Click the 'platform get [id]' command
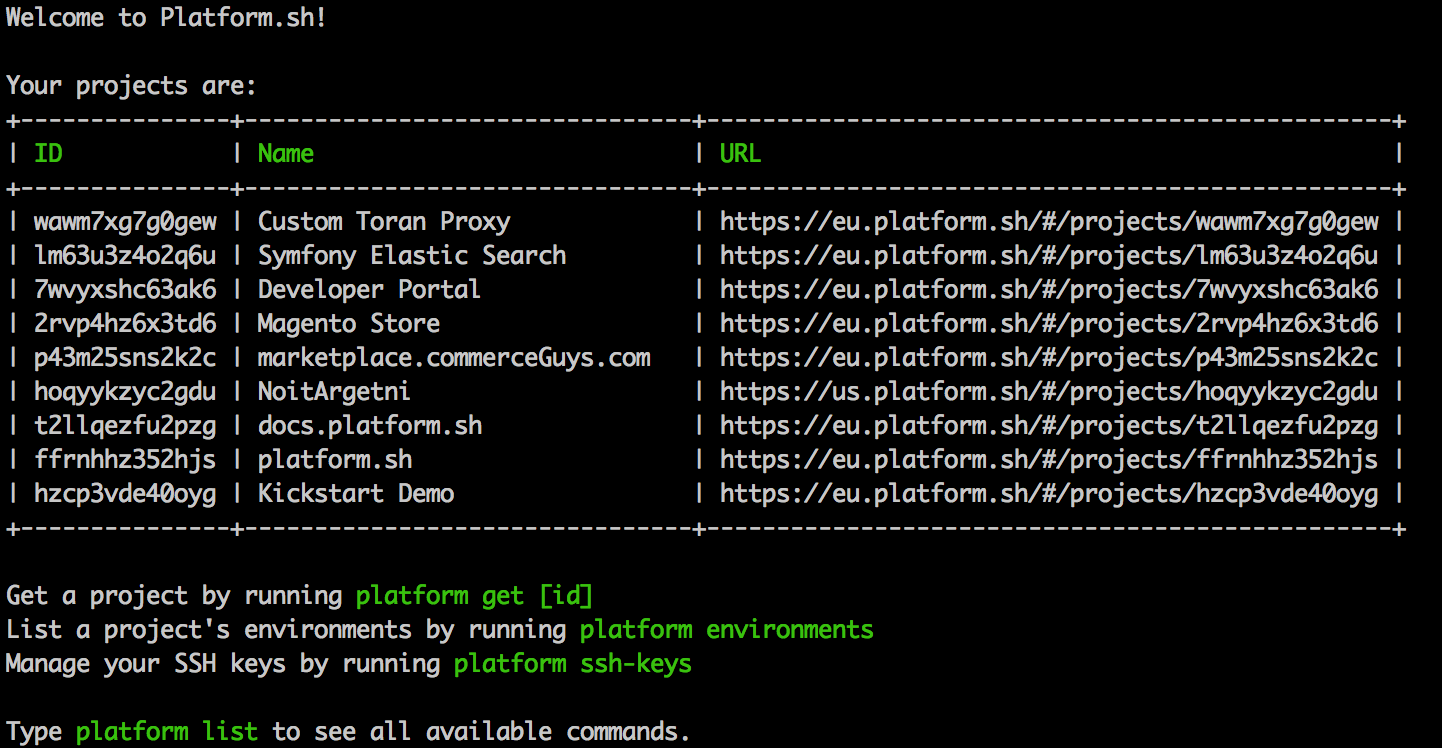1442x748 pixels. tap(474, 596)
